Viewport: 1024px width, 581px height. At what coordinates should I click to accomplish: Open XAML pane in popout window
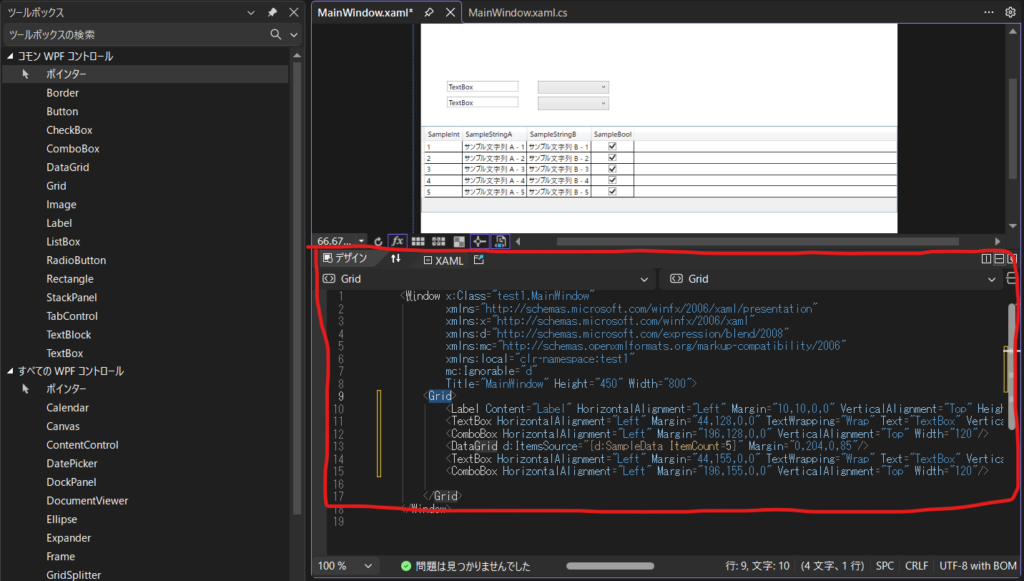click(x=479, y=259)
